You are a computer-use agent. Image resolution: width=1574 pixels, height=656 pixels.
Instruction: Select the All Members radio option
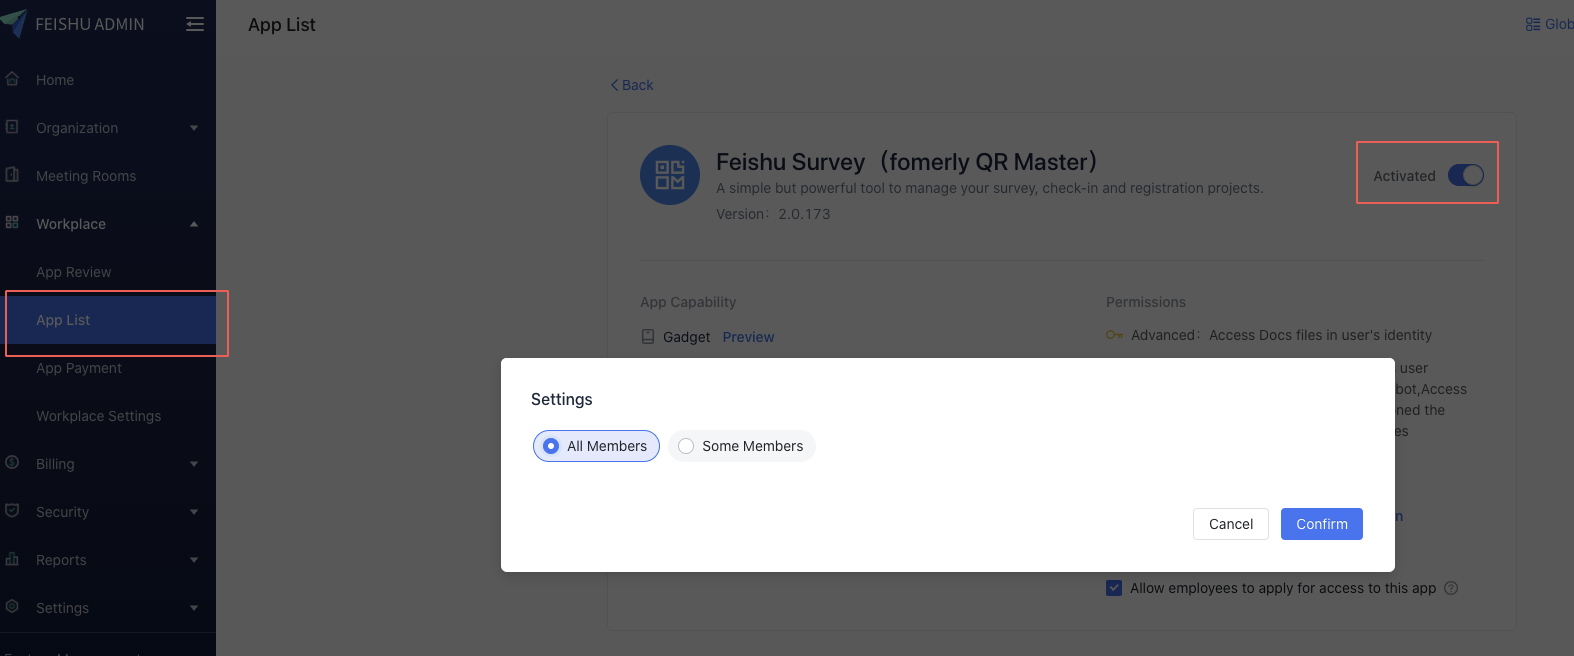pos(596,446)
